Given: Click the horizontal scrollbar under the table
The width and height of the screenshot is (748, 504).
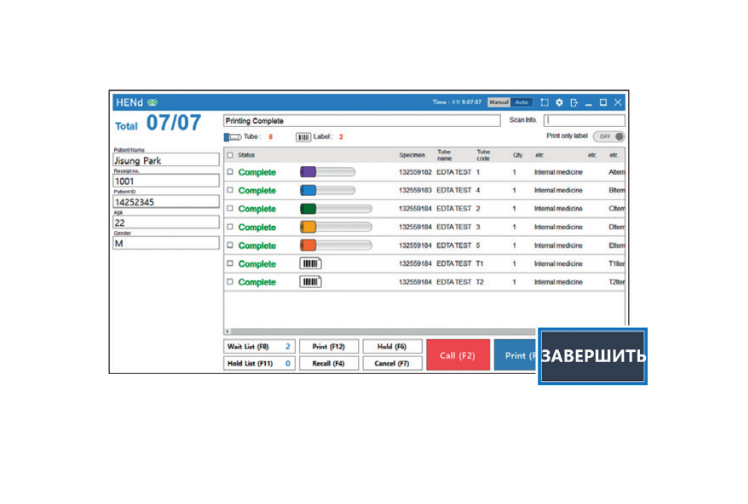Looking at the screenshot, I should (383, 331).
